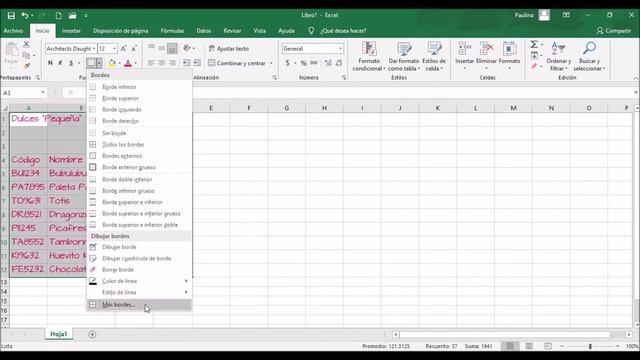Image resolution: width=640 pixels, height=360 pixels.
Task: Select the Hoja1 sheet tab
Action: pyautogui.click(x=58, y=334)
